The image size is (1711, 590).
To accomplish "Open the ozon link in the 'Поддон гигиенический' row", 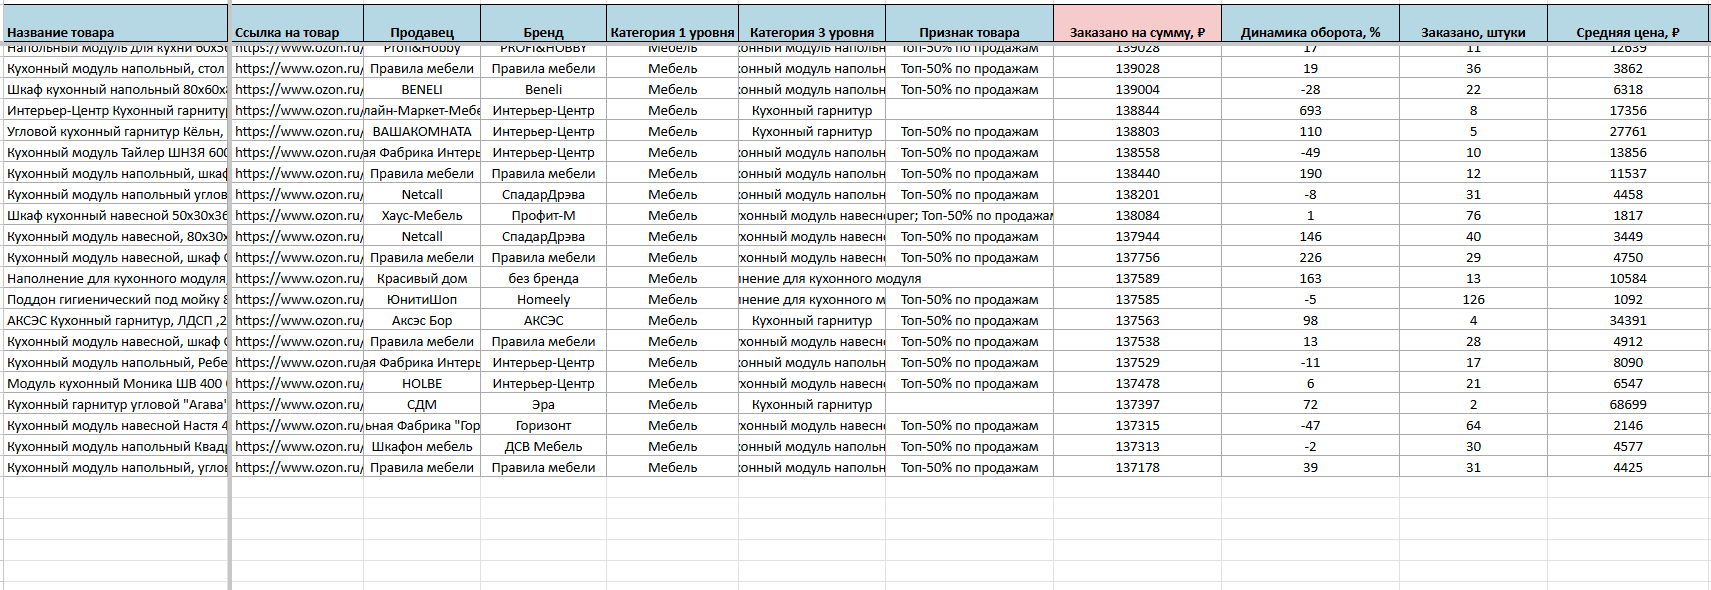I will 298,299.
